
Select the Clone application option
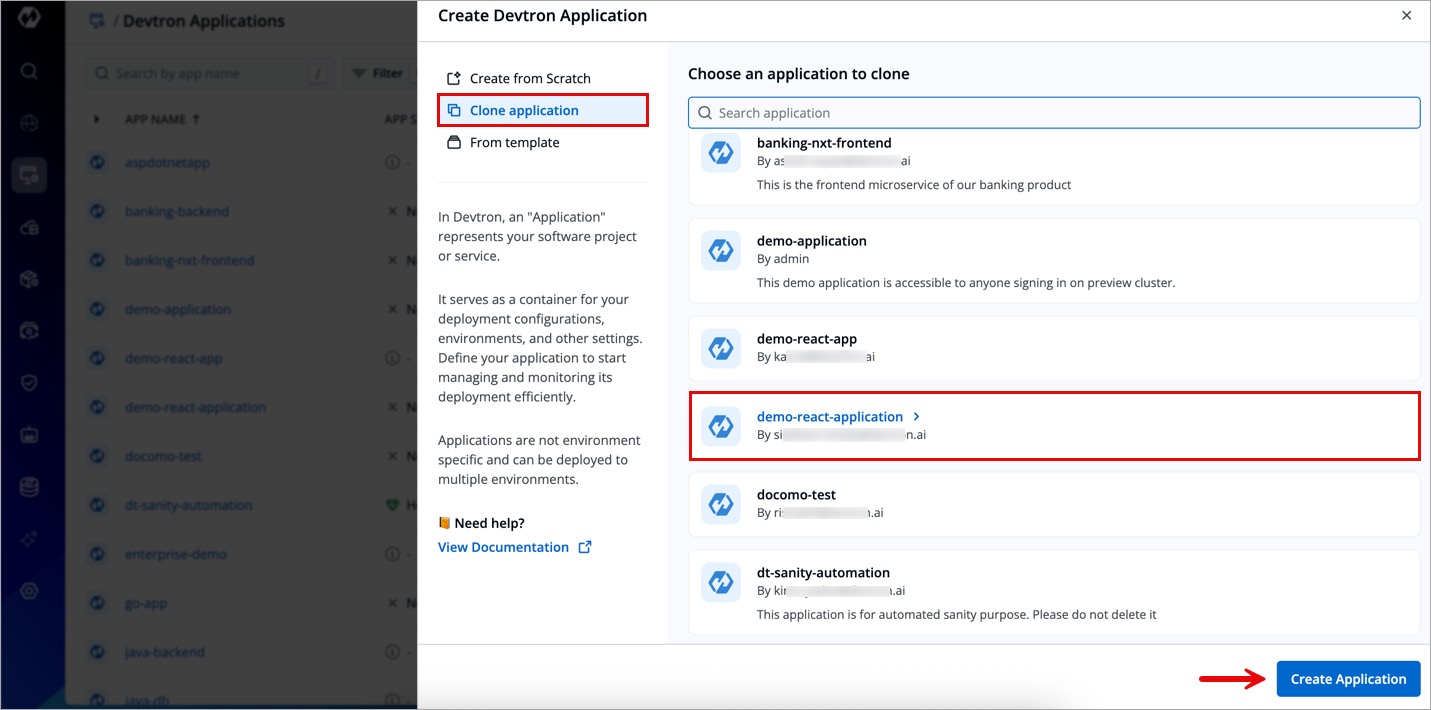[524, 110]
